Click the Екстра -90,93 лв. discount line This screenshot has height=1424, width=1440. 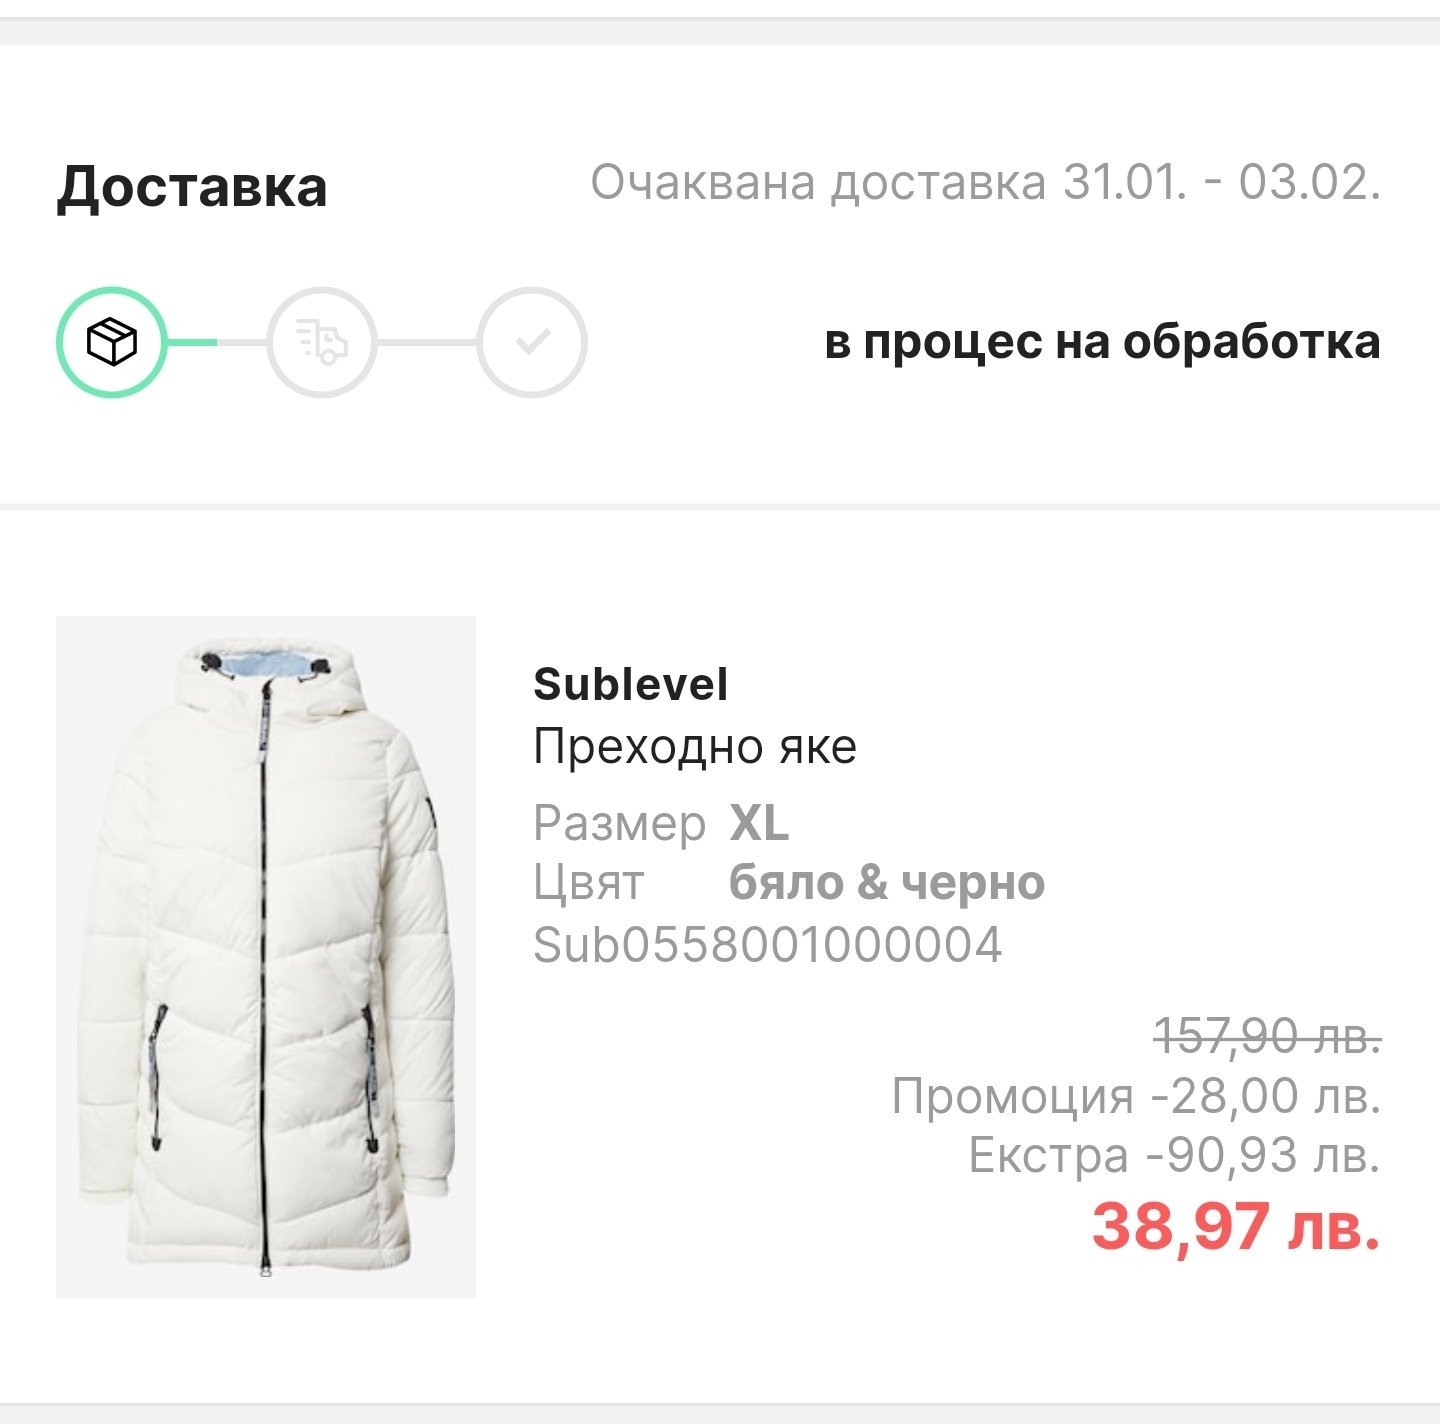tap(1174, 1156)
